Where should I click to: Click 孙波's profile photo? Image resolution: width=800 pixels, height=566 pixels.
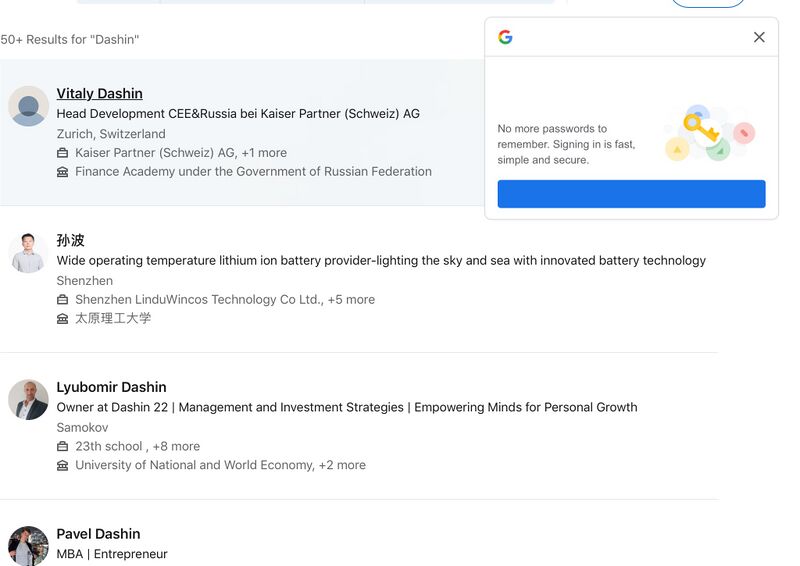[28, 253]
